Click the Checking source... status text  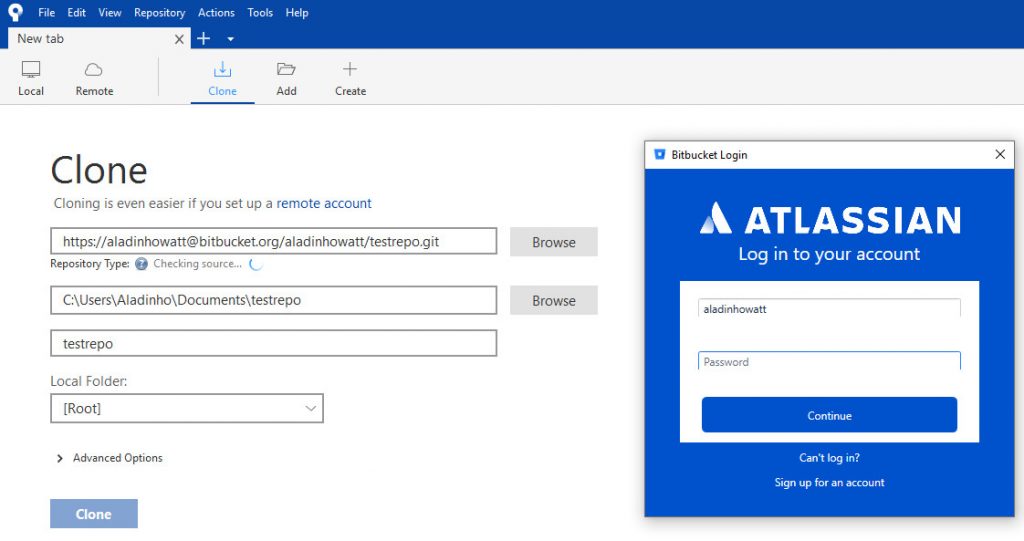[x=197, y=264]
